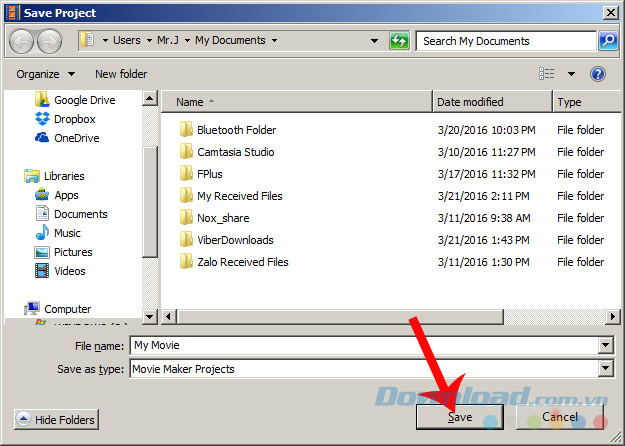Click the ViberDownloads folder icon

point(186,240)
